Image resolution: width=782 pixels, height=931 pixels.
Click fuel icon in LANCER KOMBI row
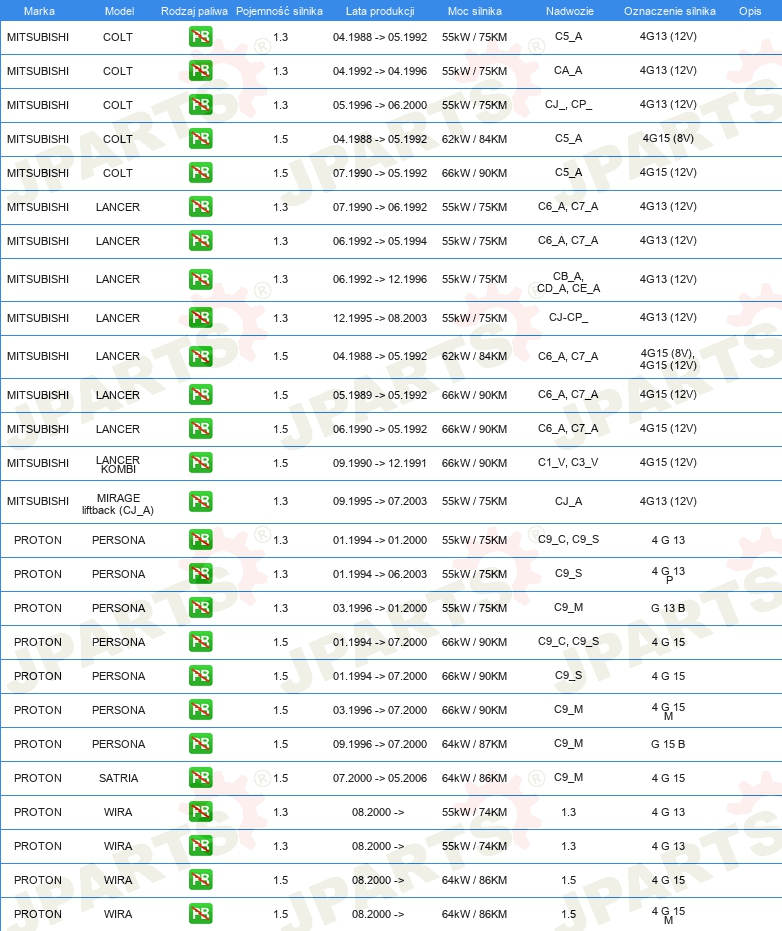201,463
